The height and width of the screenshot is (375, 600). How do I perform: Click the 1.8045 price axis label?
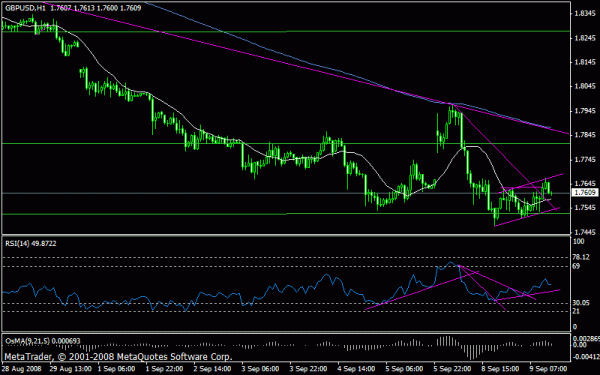[x=585, y=86]
